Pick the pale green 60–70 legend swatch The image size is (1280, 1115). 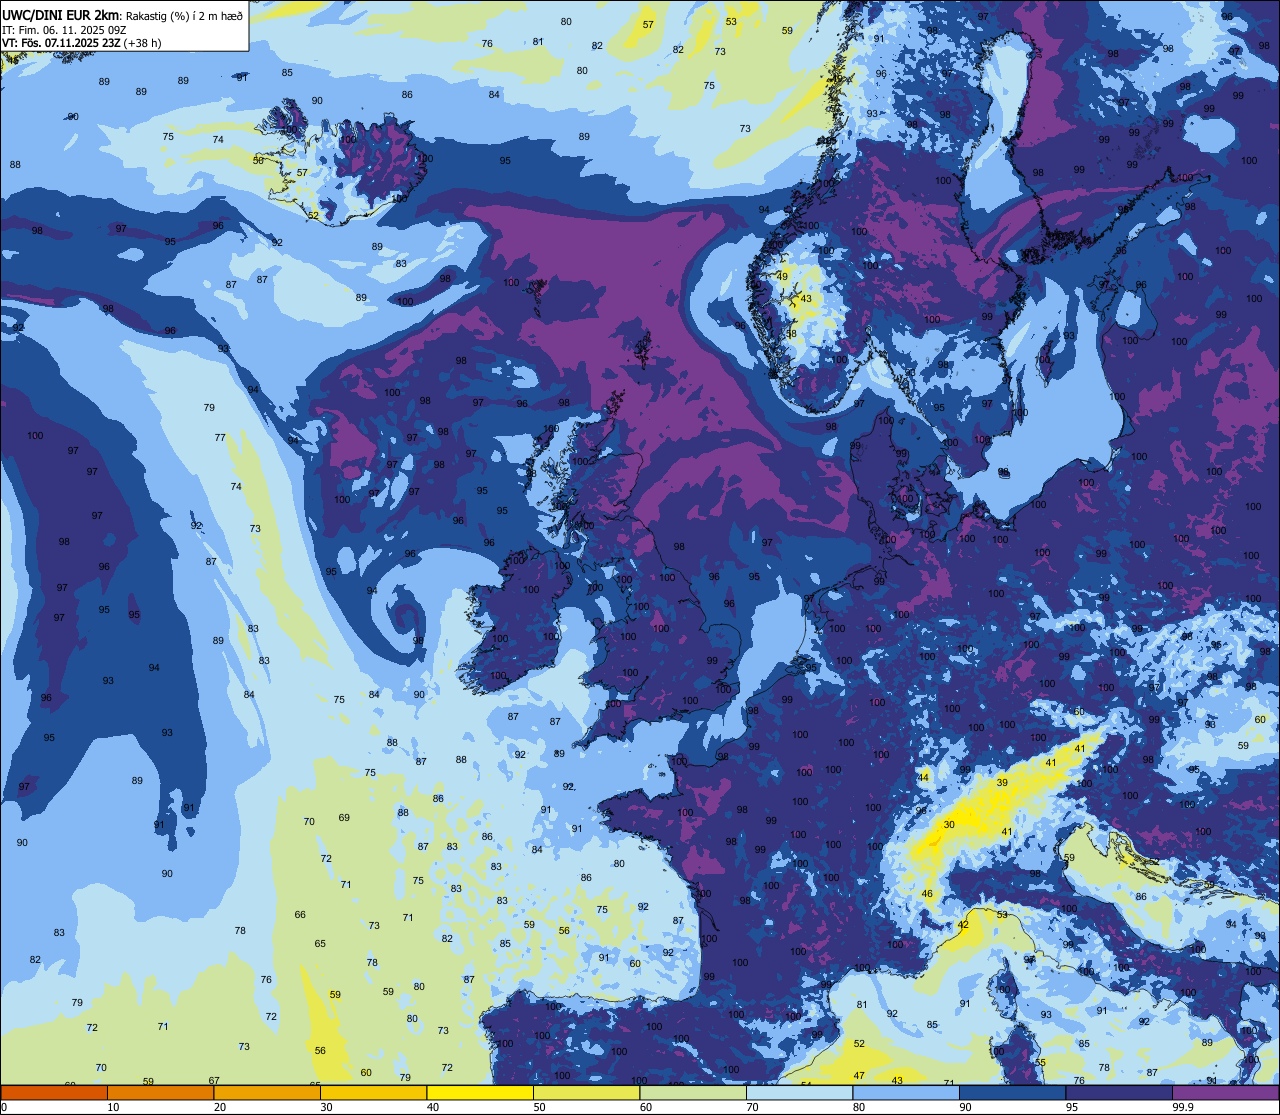pyautogui.click(x=693, y=1092)
